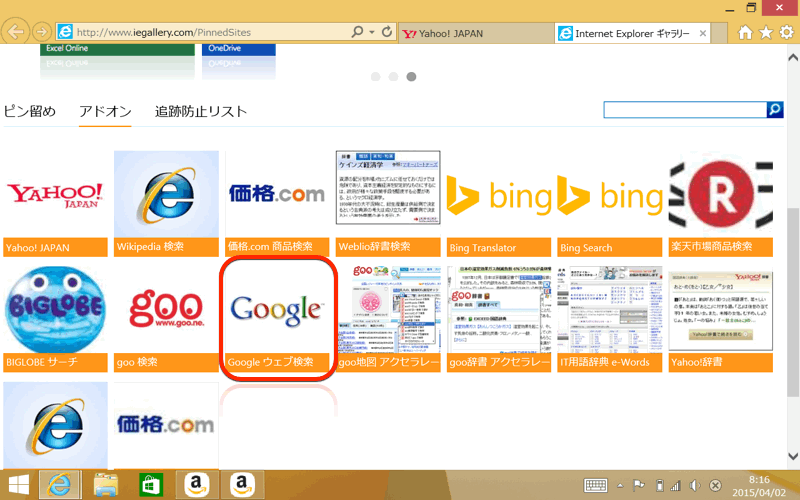Open Windows Store from the taskbar

[x=151, y=485]
